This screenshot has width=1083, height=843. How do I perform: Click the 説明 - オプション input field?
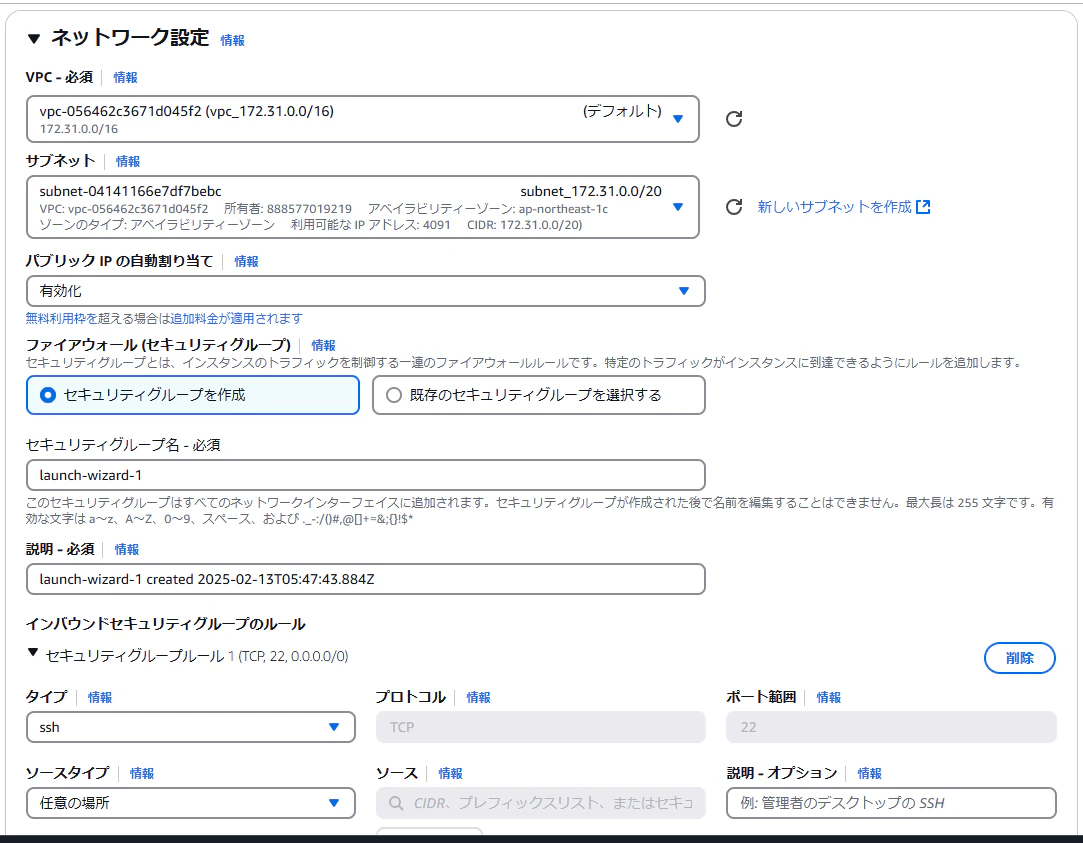pyautogui.click(x=891, y=803)
